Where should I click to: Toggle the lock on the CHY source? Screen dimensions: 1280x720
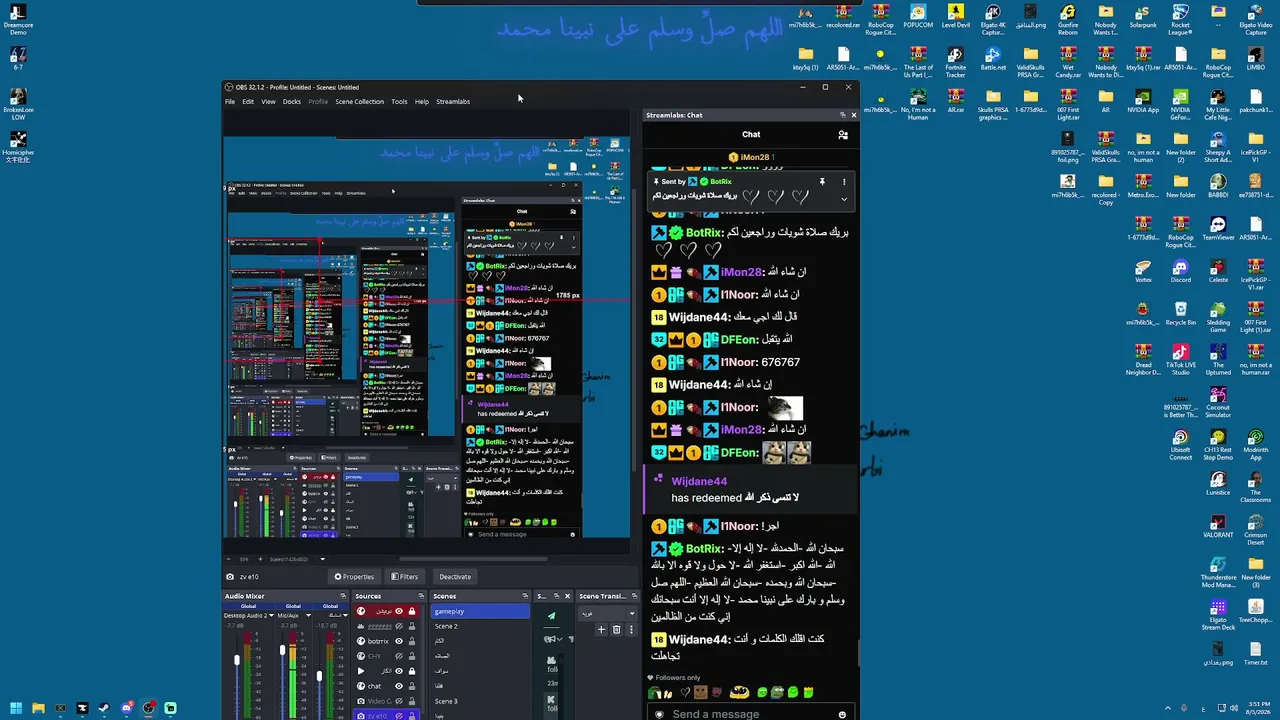pos(411,656)
